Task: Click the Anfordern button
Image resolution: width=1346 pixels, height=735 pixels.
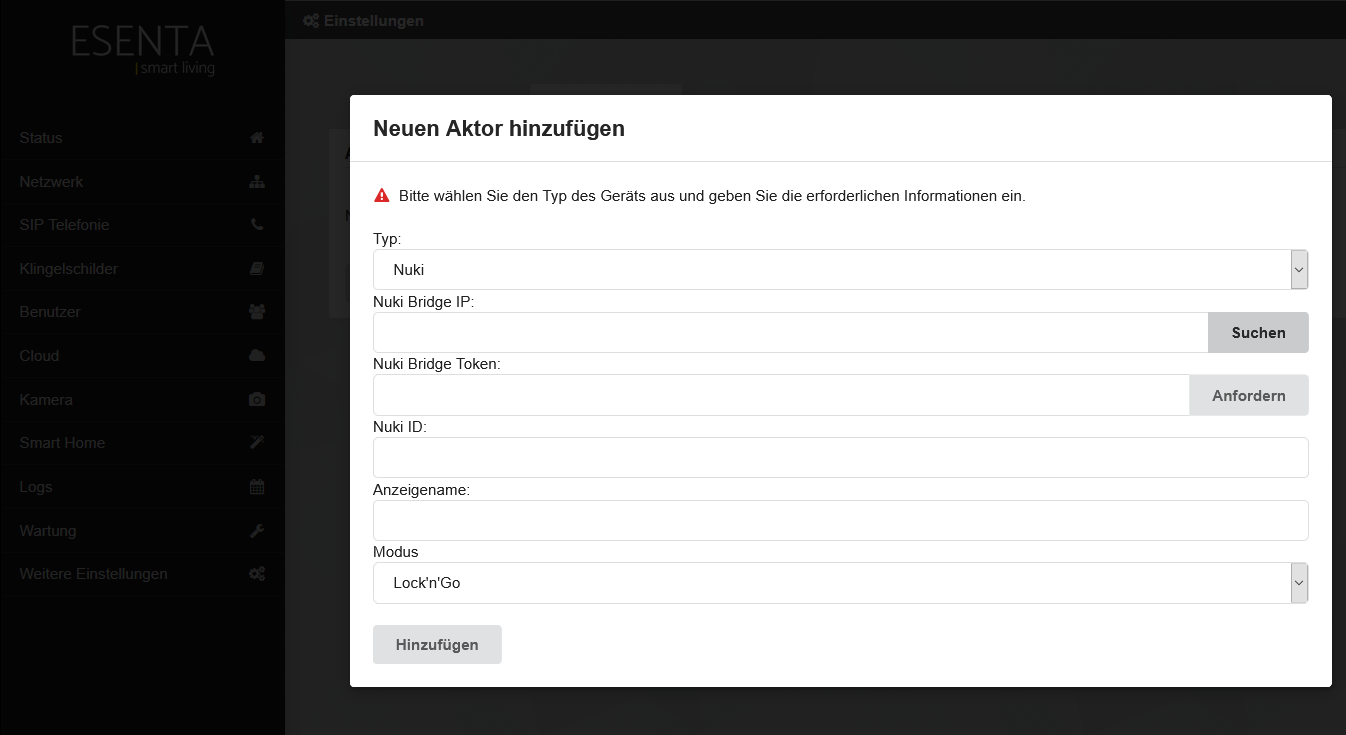Action: tap(1249, 395)
